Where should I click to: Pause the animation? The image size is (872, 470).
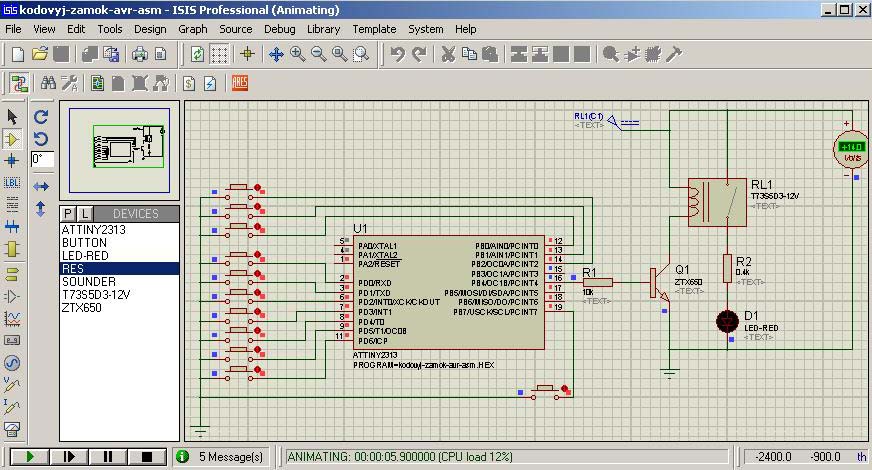point(108,457)
